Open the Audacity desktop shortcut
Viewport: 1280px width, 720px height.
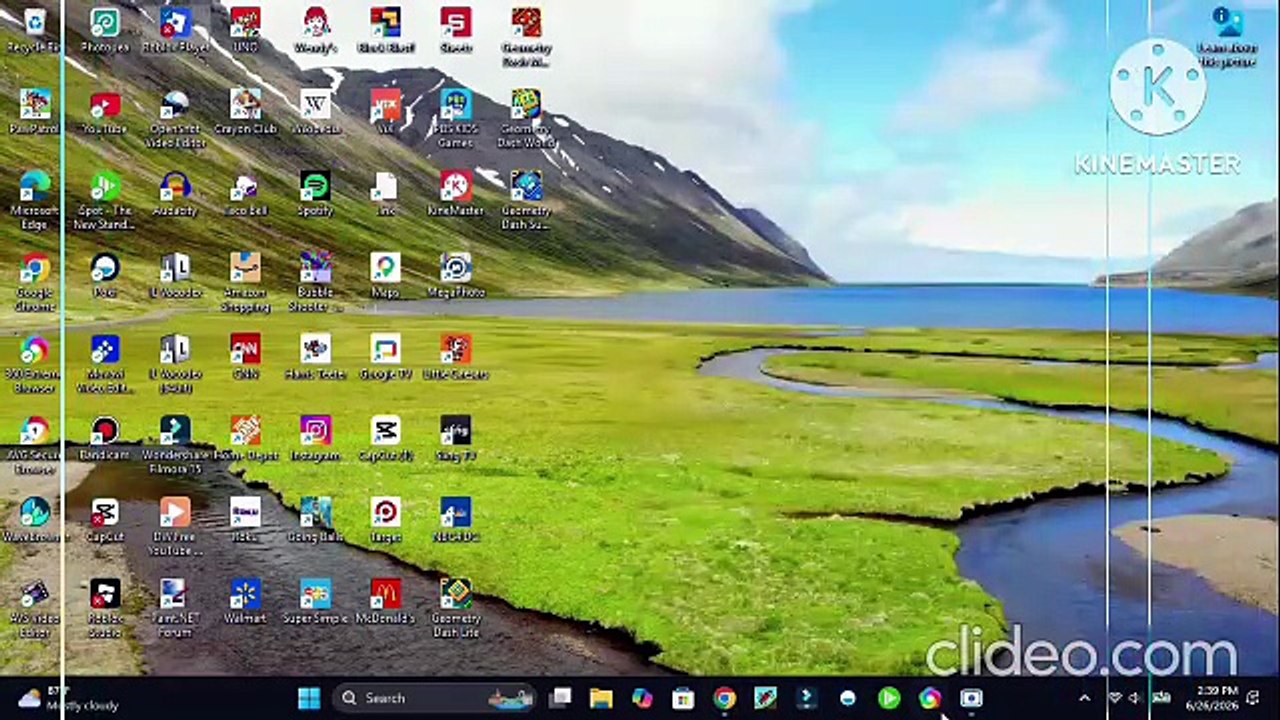[175, 193]
